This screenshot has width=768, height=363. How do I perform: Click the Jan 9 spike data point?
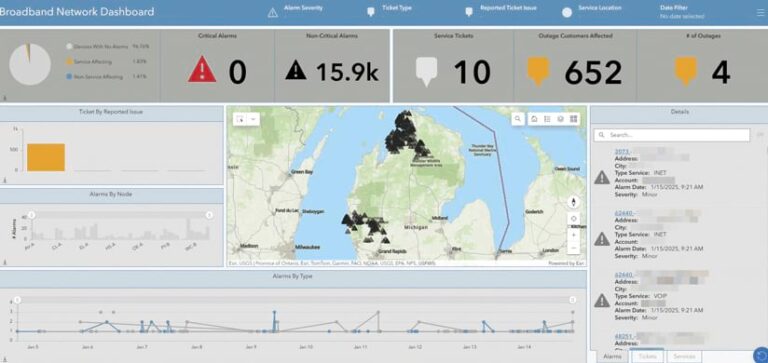[274, 312]
